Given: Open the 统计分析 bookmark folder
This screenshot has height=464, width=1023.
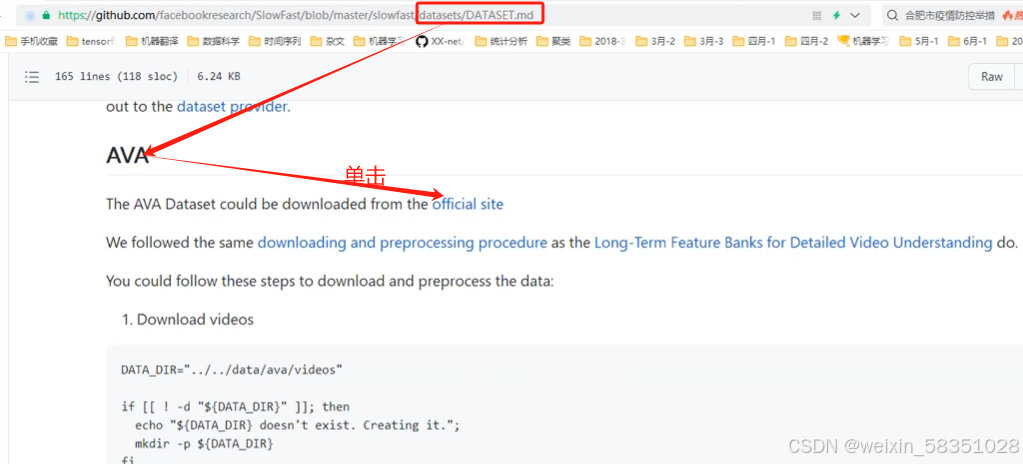Looking at the screenshot, I should pyautogui.click(x=501, y=41).
